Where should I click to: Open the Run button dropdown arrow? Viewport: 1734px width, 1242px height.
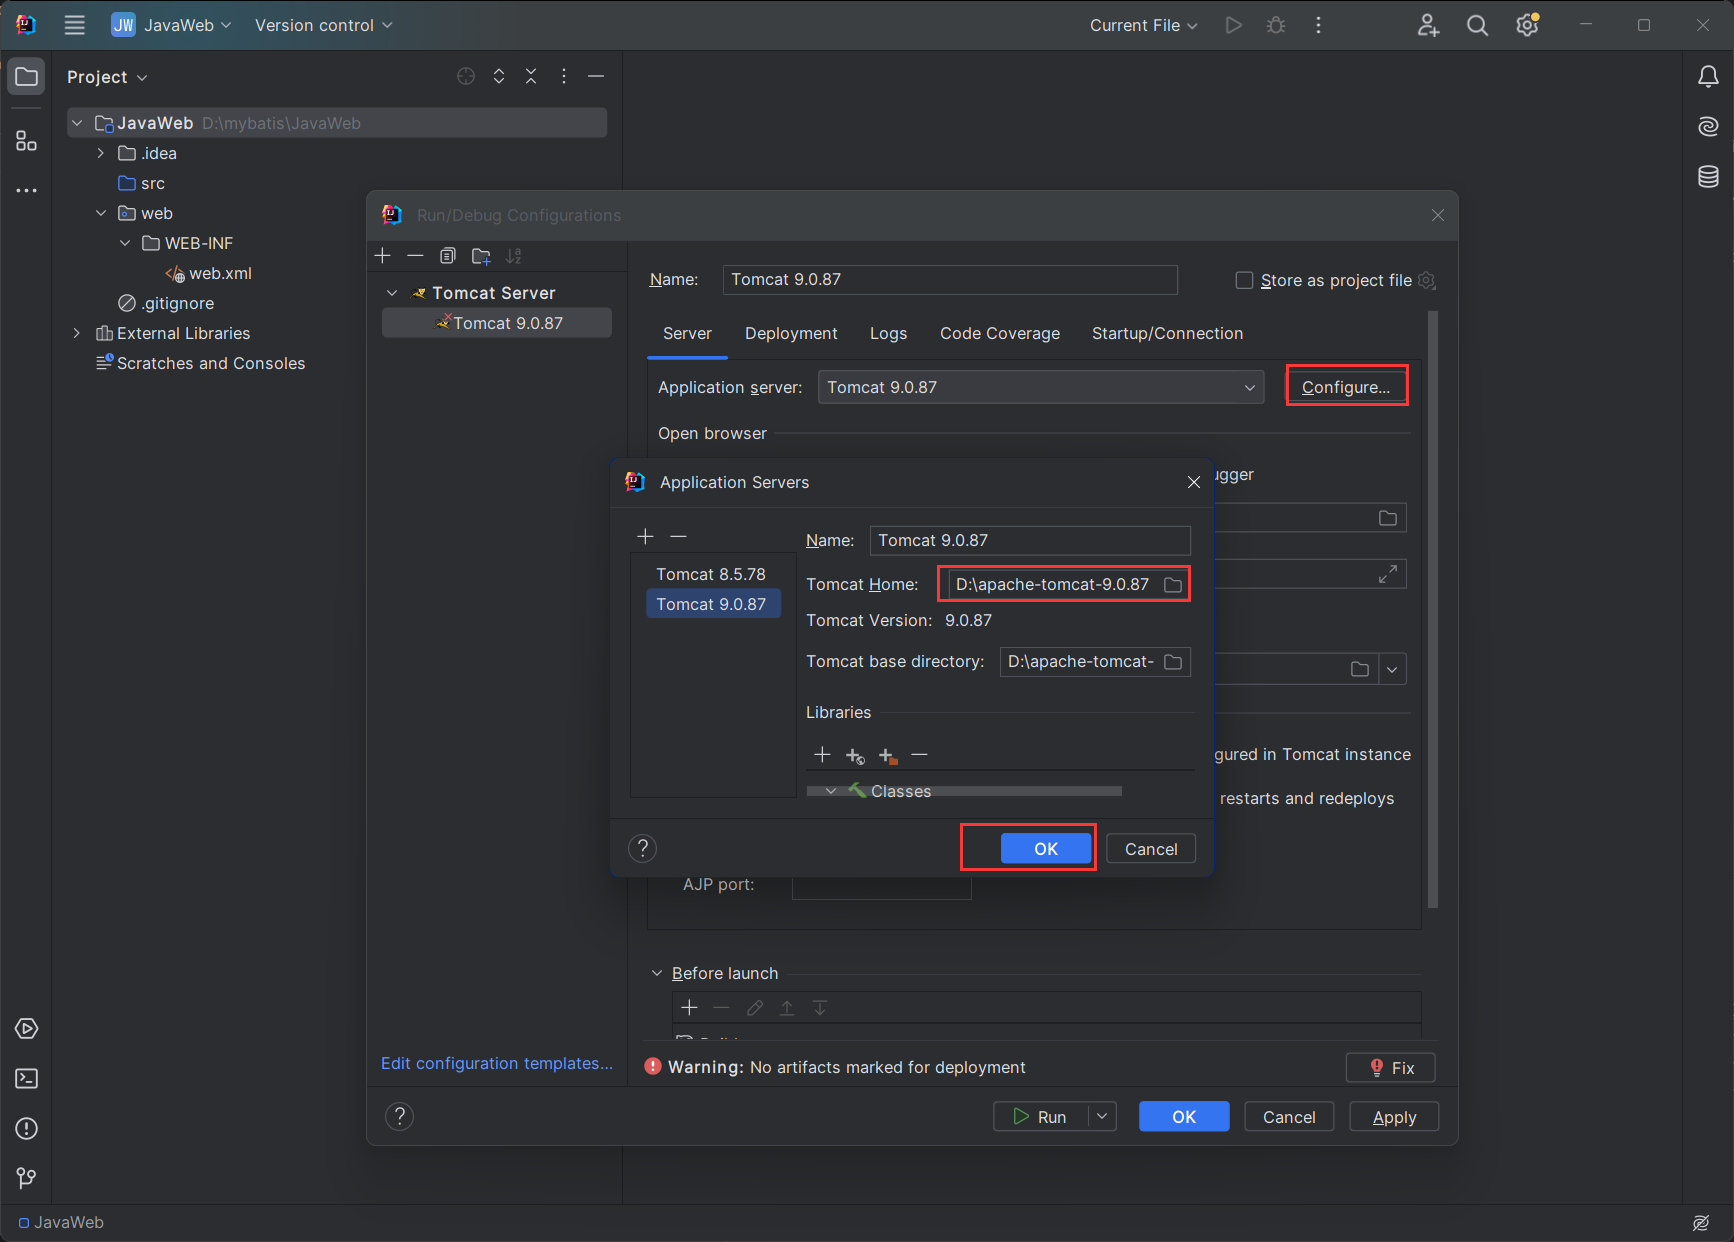click(x=1102, y=1117)
